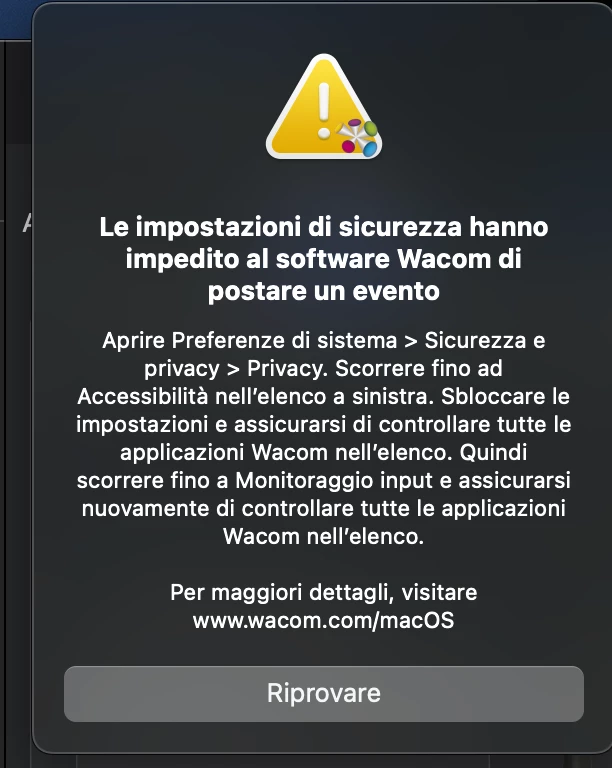Screen dimensions: 612x768
Task: Click the 'Sicurezza e' text in the instructions
Action: tap(484, 340)
